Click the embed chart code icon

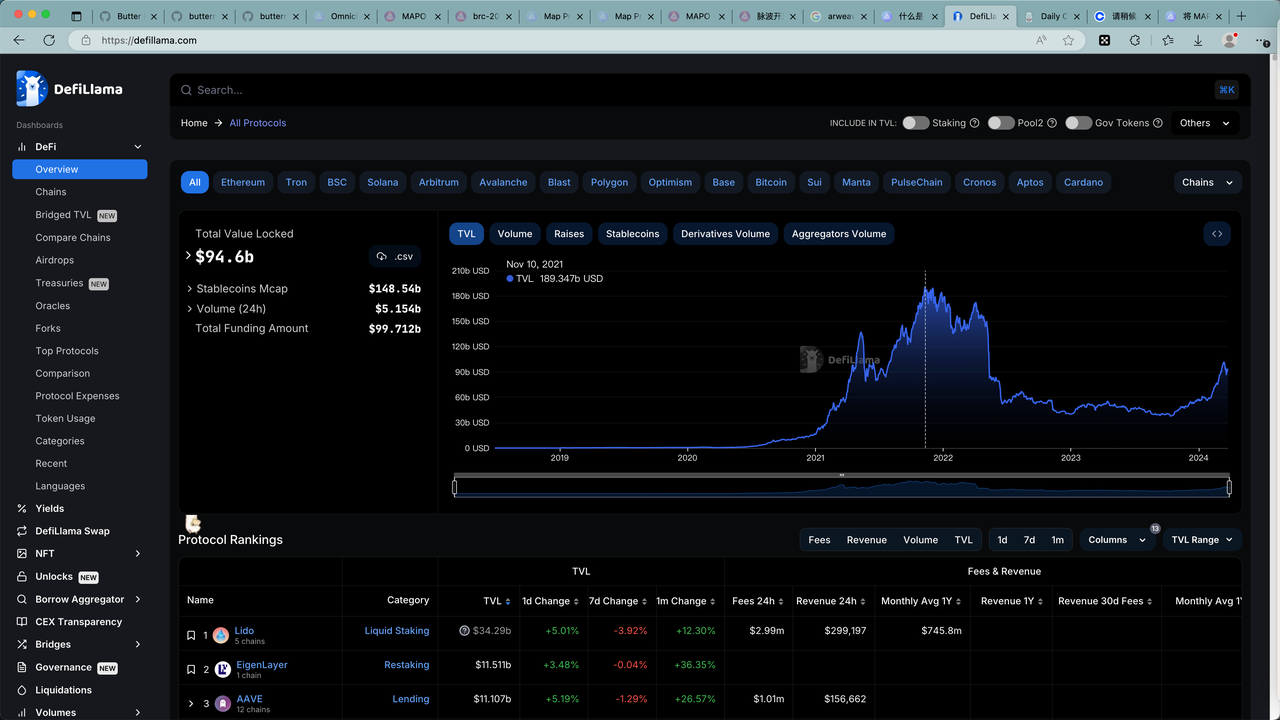pyautogui.click(x=1217, y=233)
